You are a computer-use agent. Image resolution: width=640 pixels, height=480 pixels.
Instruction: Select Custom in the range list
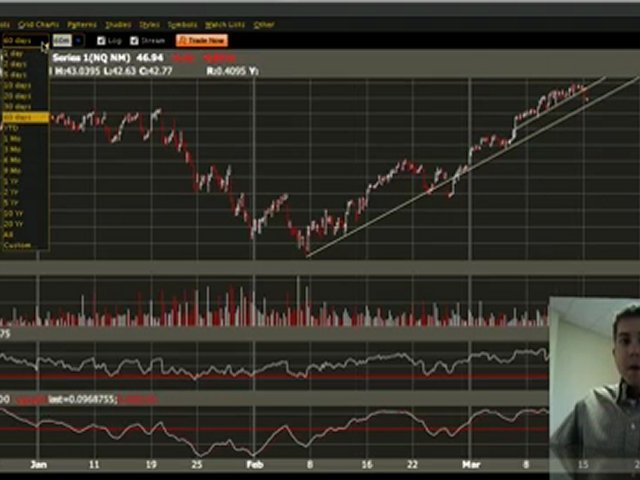(25, 245)
